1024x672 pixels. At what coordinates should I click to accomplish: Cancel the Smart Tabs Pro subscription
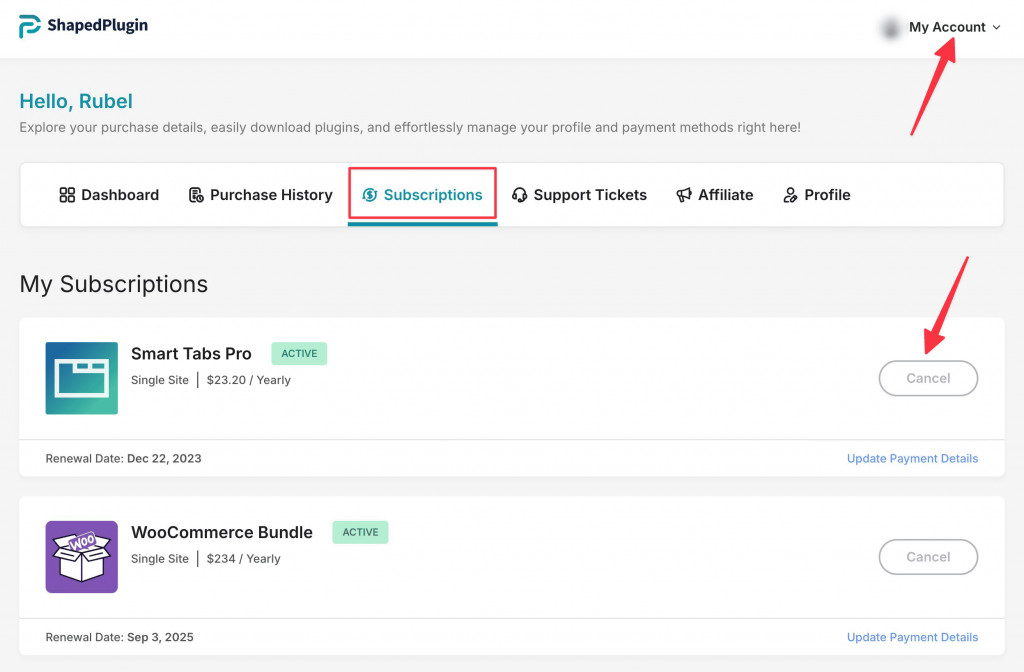coord(928,378)
